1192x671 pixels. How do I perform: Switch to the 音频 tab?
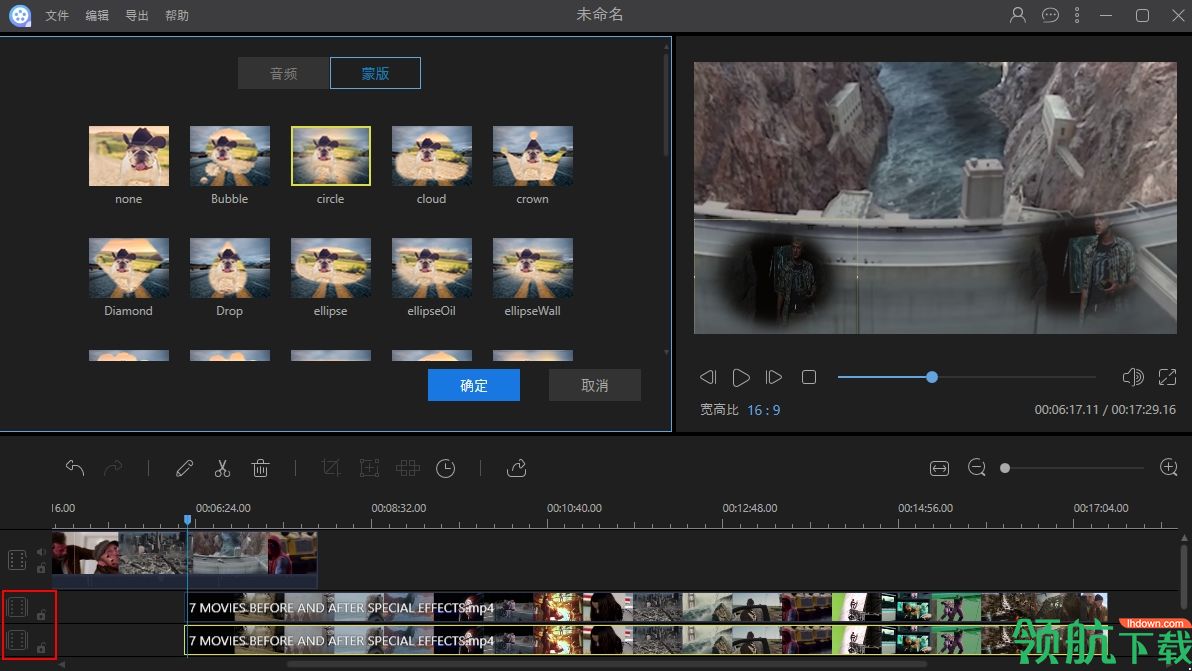tap(284, 74)
